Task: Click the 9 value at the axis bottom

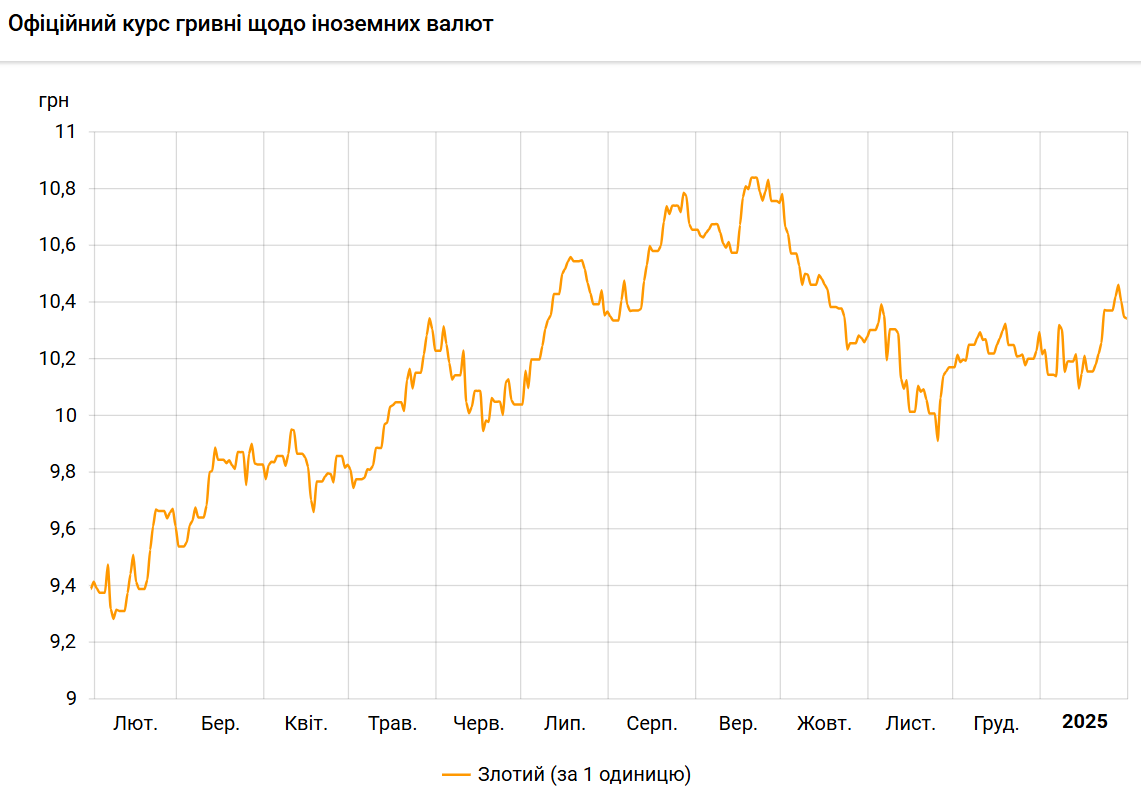Action: point(70,699)
